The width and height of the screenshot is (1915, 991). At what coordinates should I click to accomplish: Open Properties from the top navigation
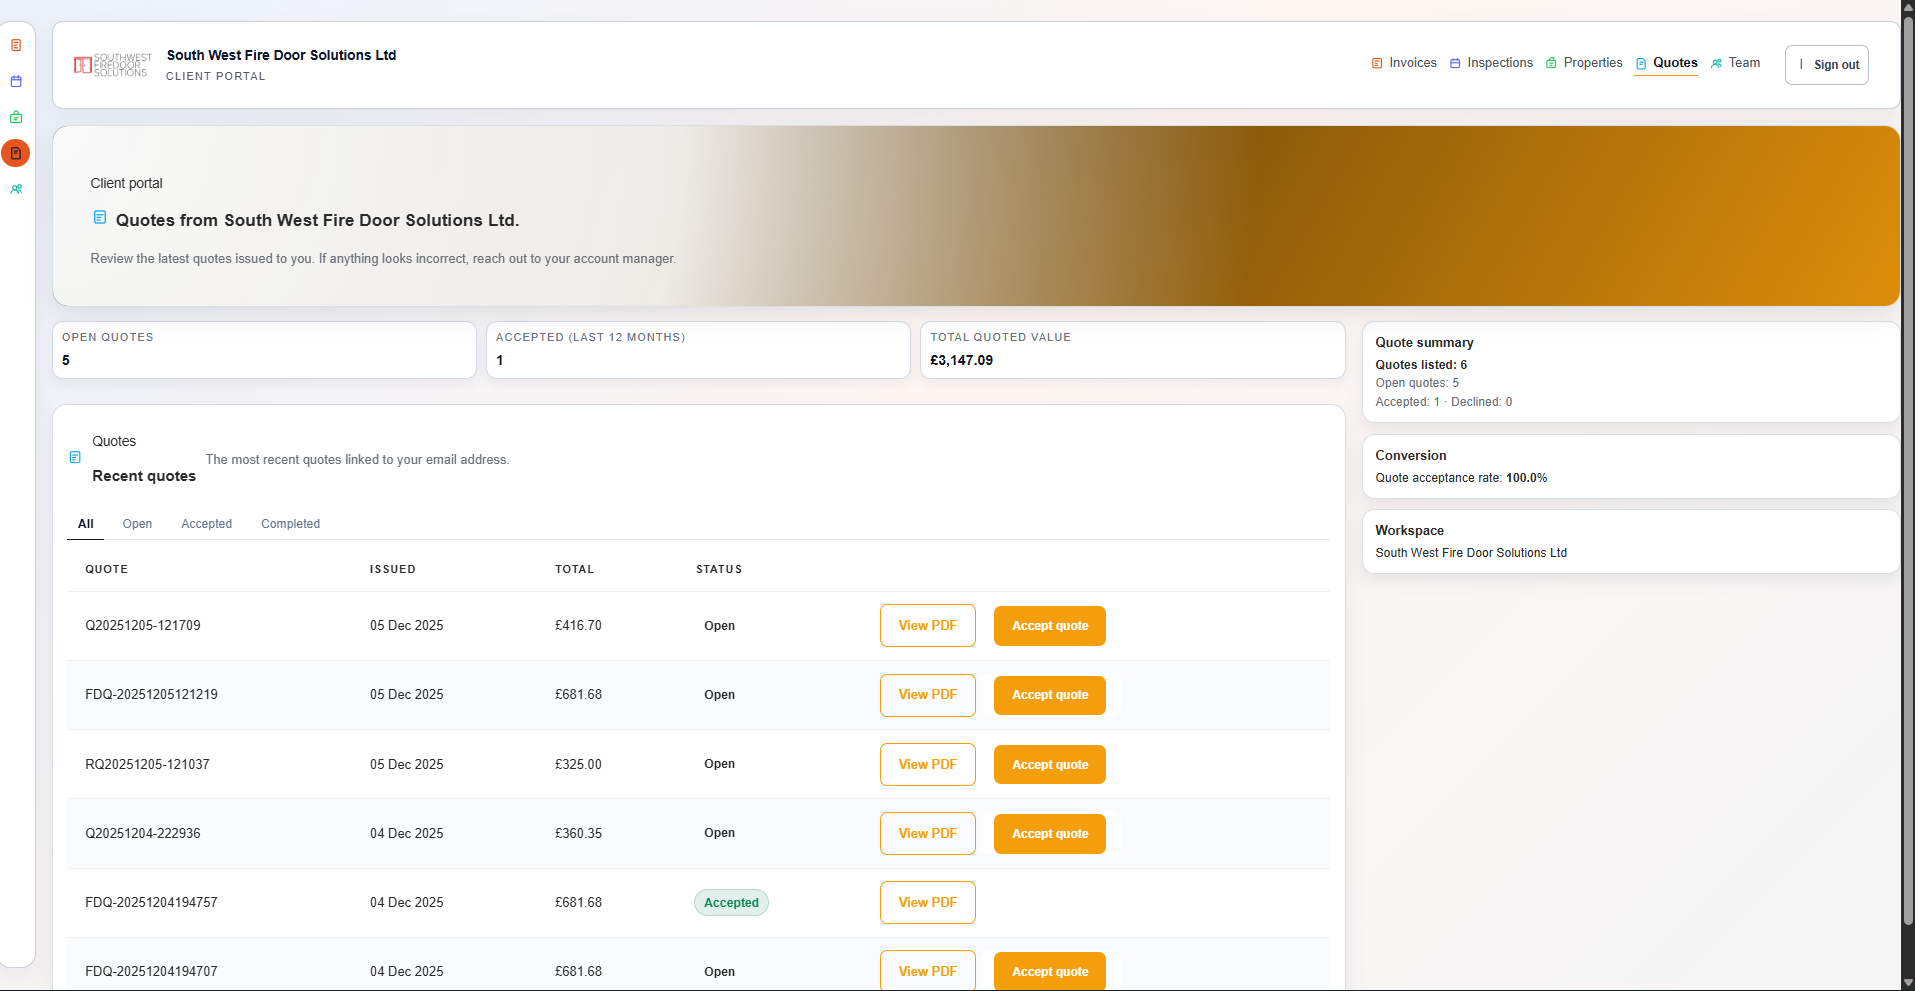pyautogui.click(x=1592, y=63)
